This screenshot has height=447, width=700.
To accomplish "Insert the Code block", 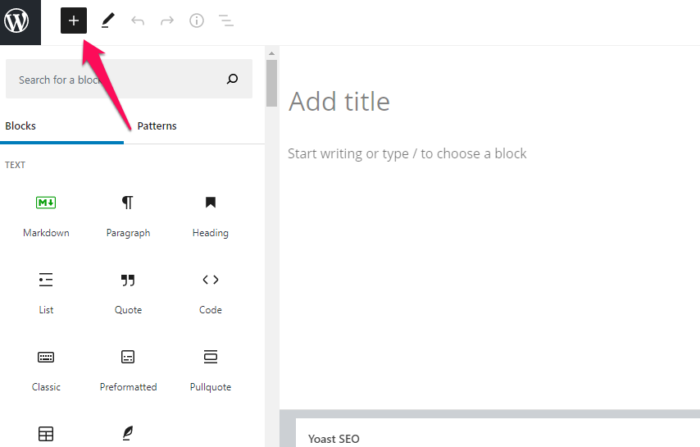I will click(210, 292).
